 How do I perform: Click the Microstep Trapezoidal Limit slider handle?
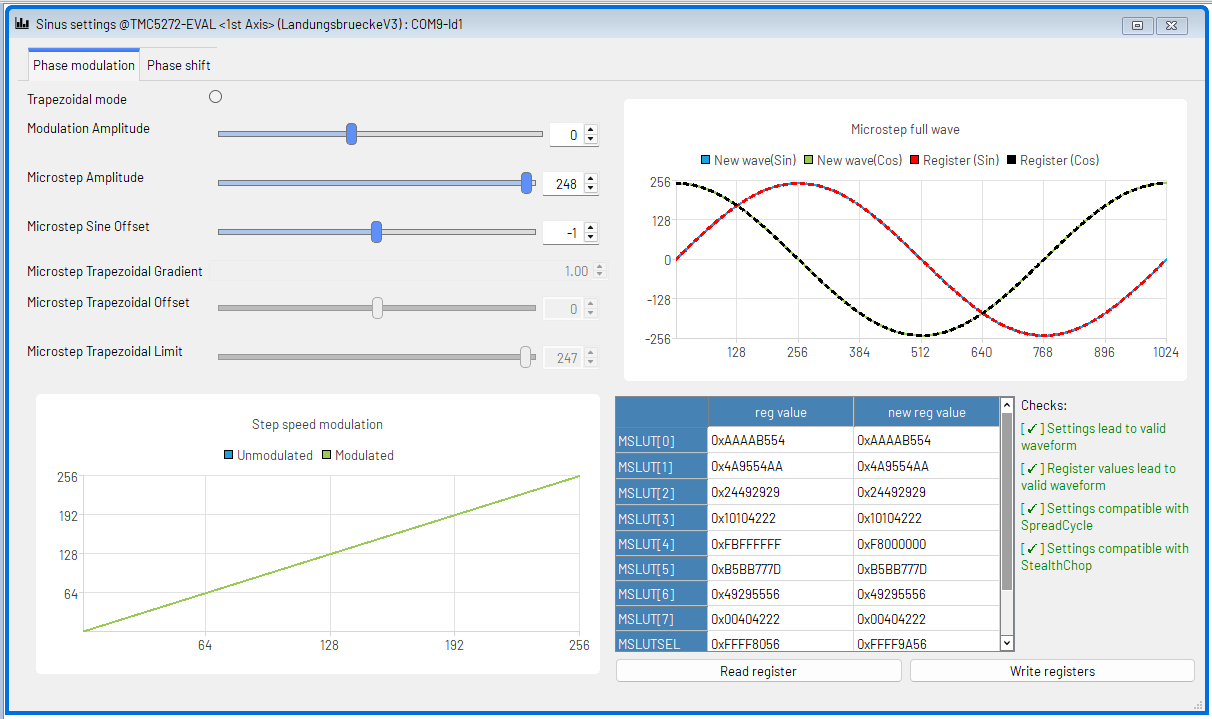coord(526,357)
